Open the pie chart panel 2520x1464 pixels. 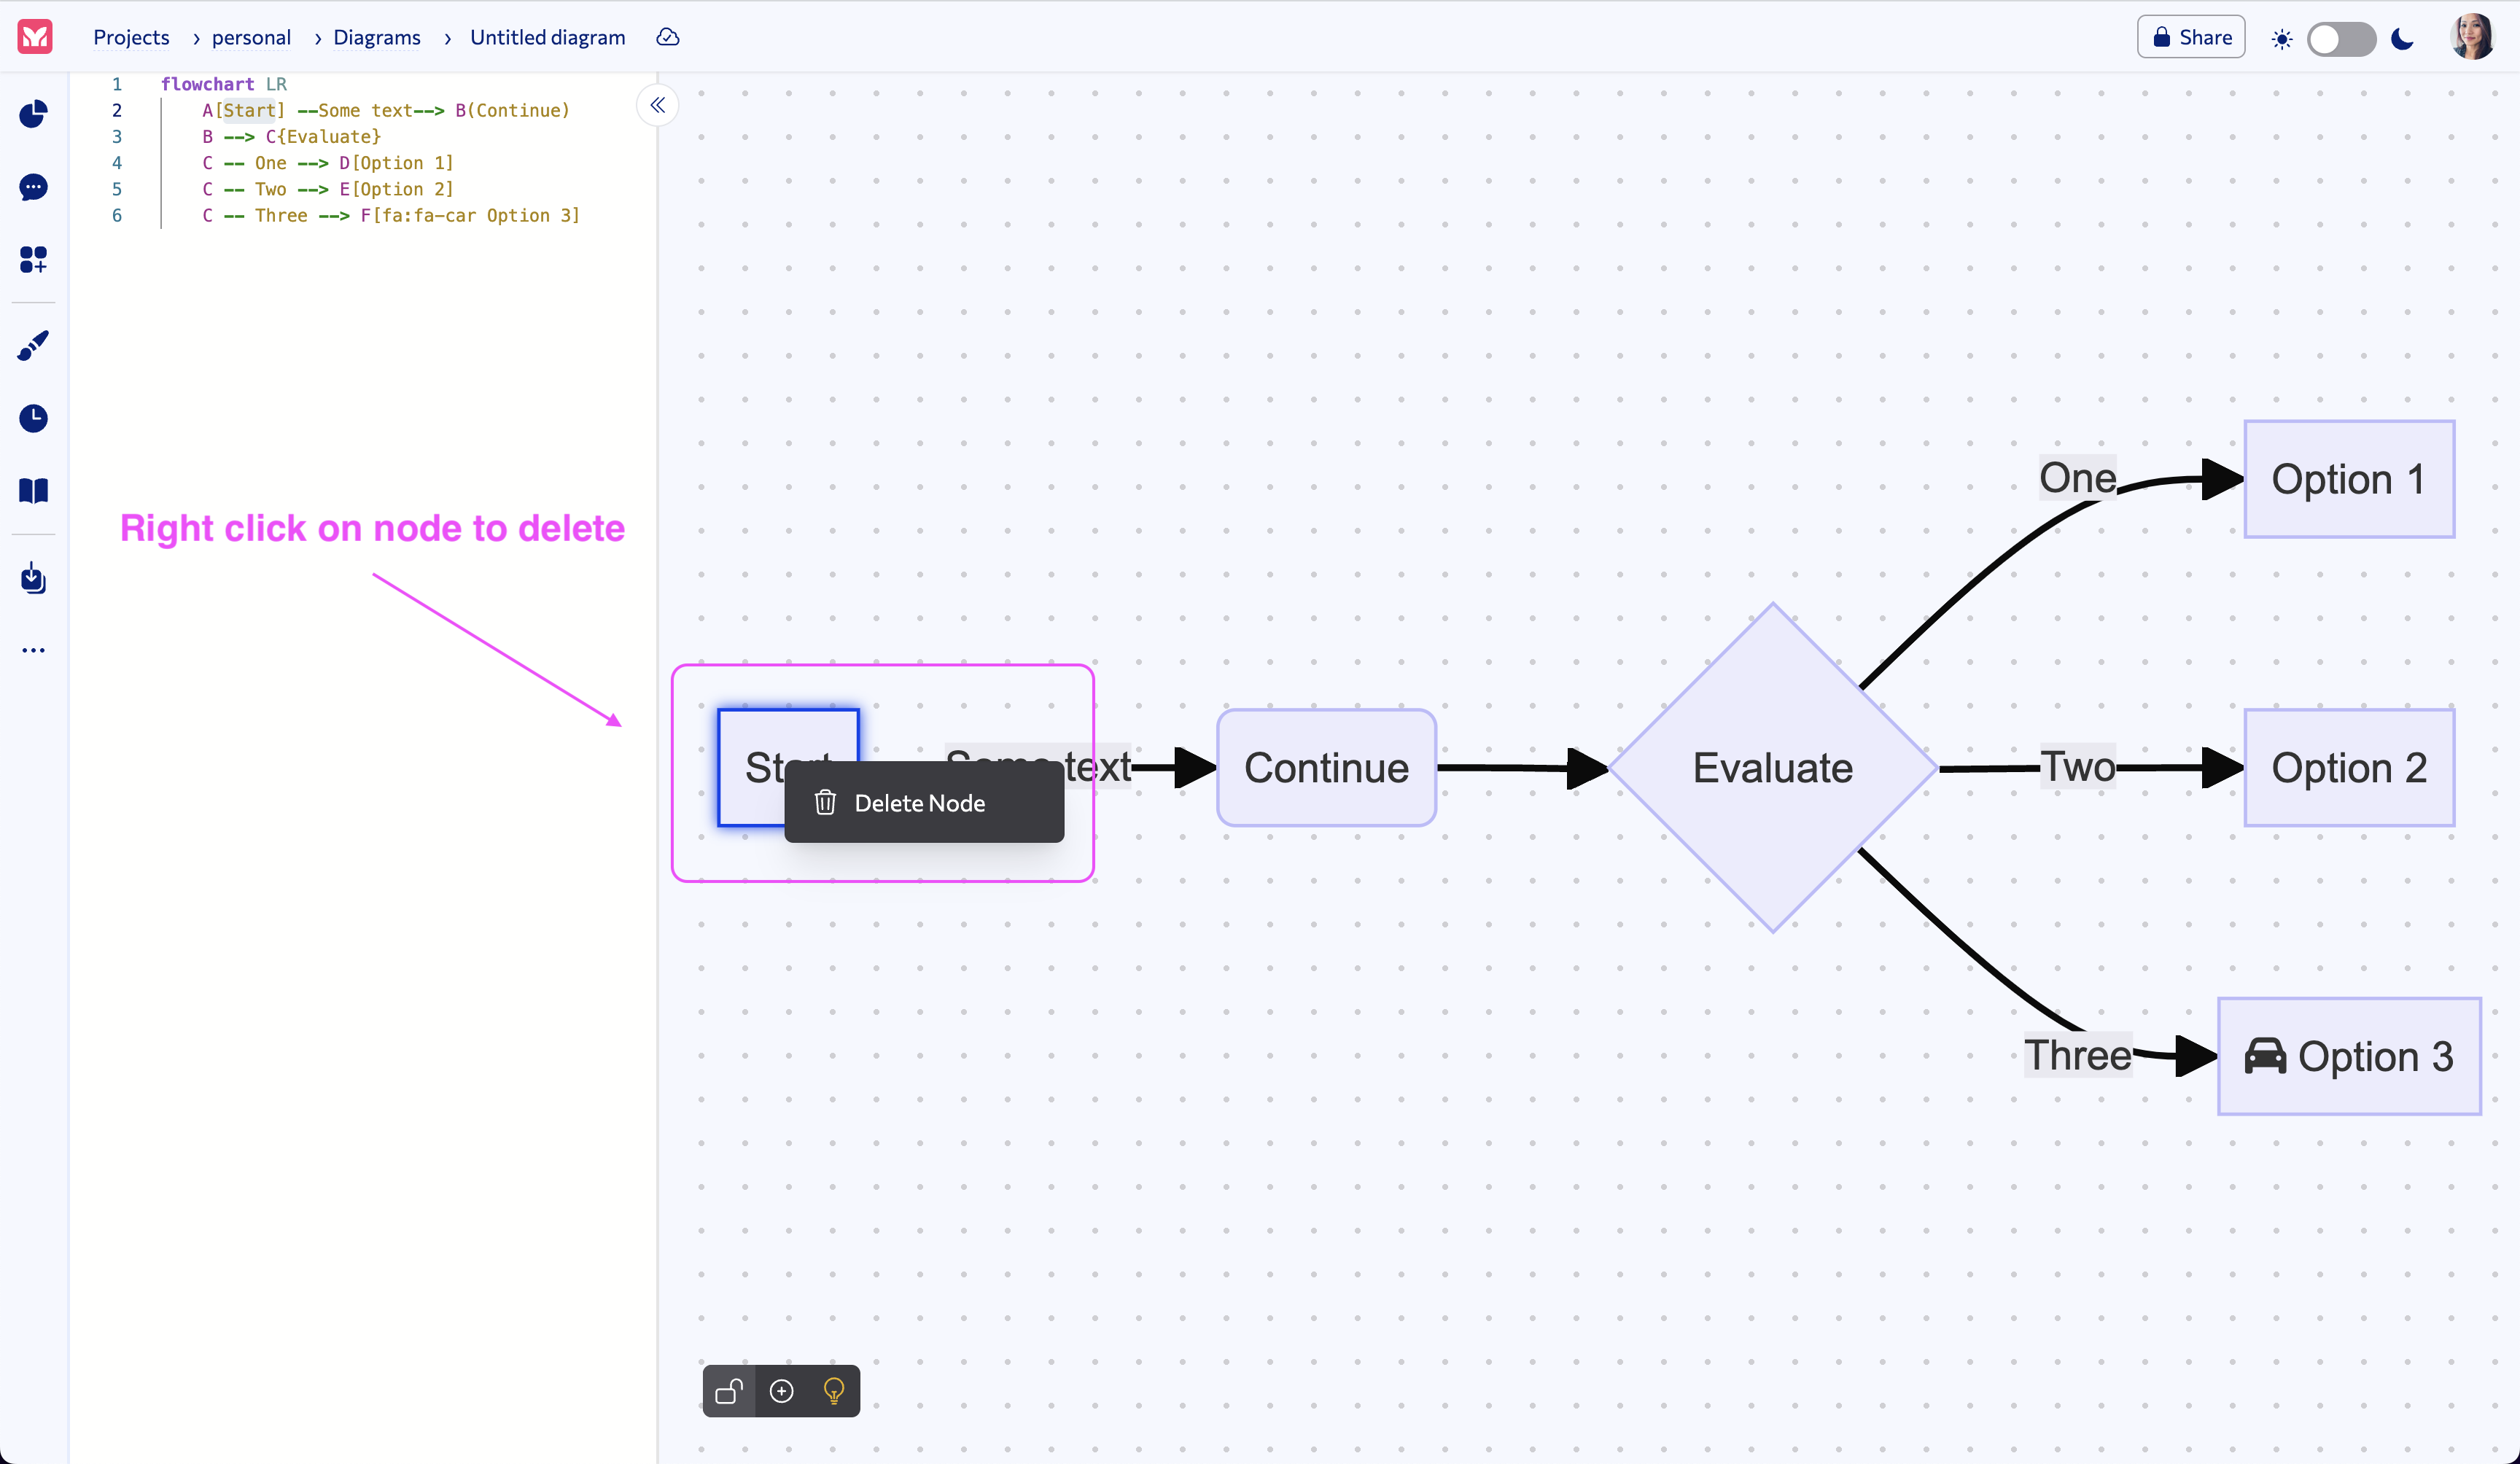[x=33, y=114]
